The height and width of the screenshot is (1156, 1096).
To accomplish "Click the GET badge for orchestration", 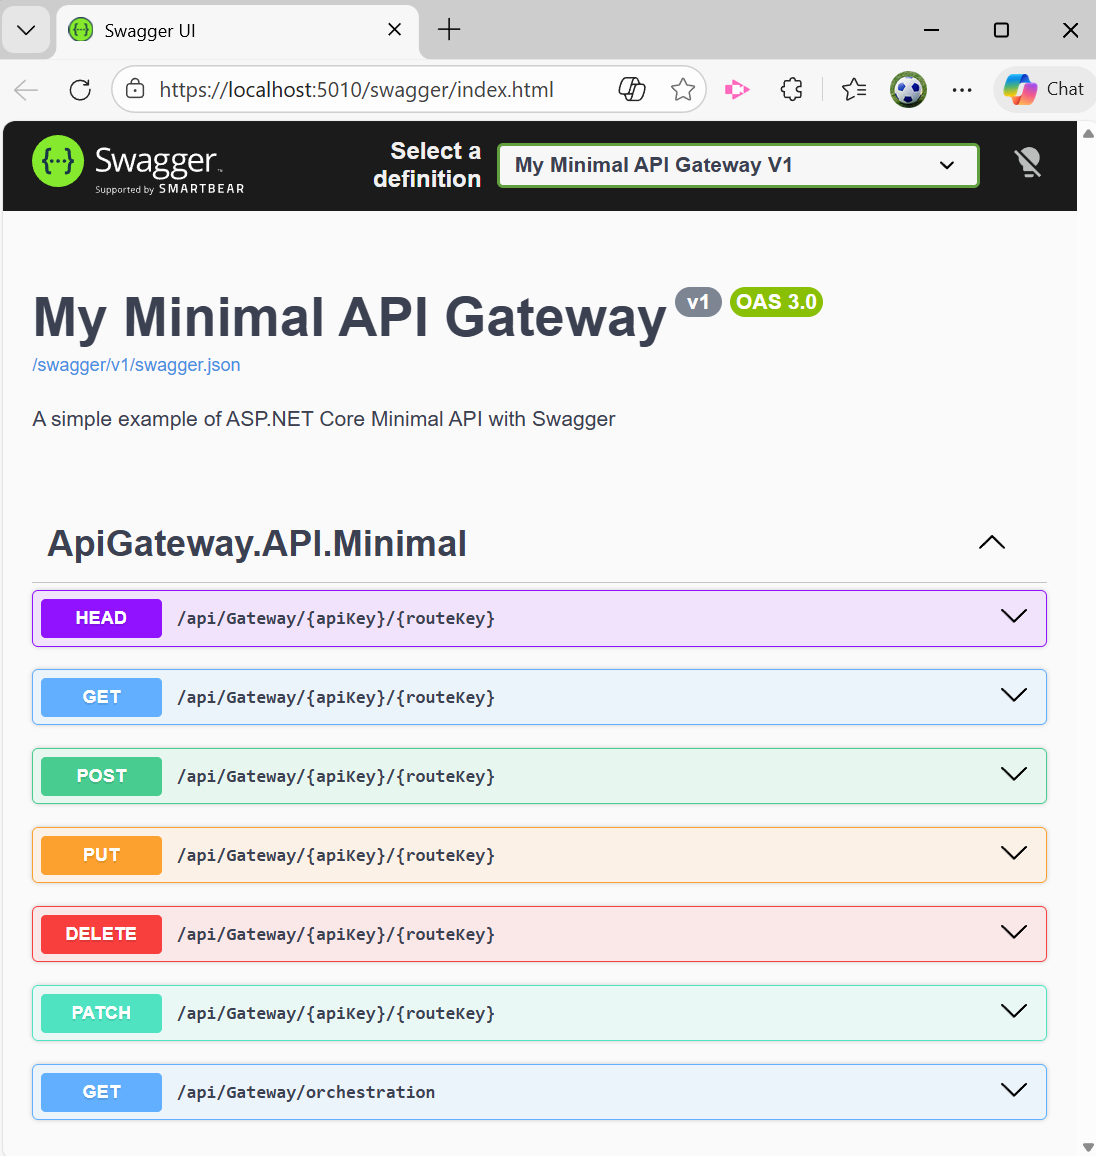I will 101,1091.
